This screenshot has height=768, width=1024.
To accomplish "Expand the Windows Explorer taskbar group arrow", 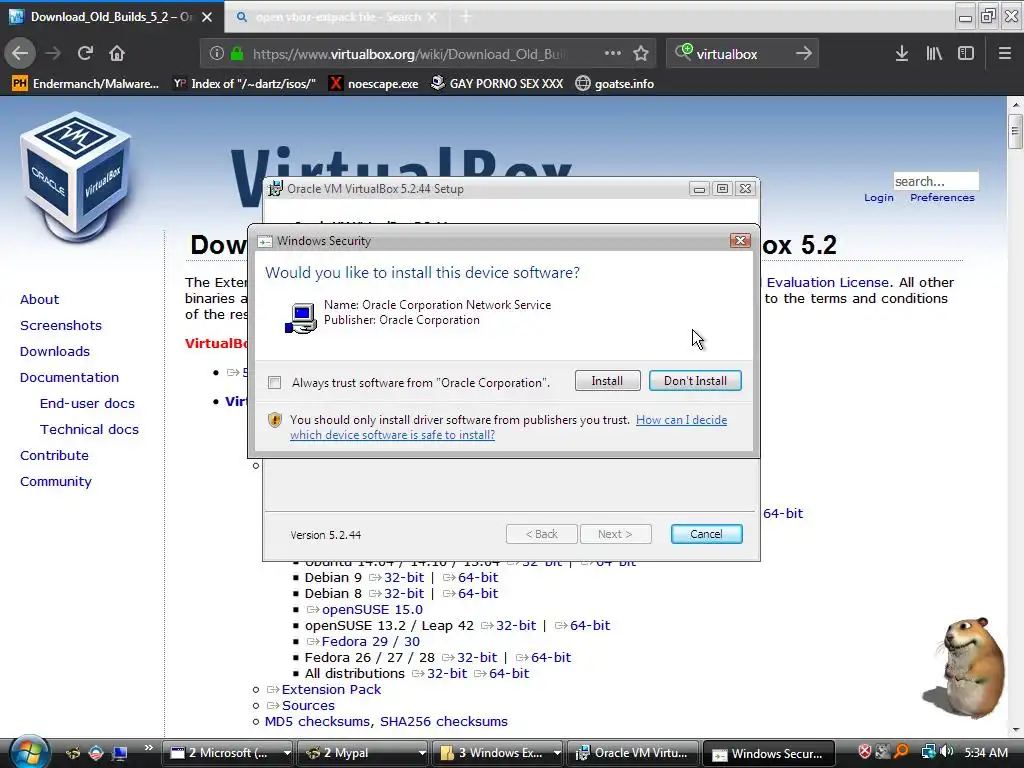I will (x=556, y=753).
